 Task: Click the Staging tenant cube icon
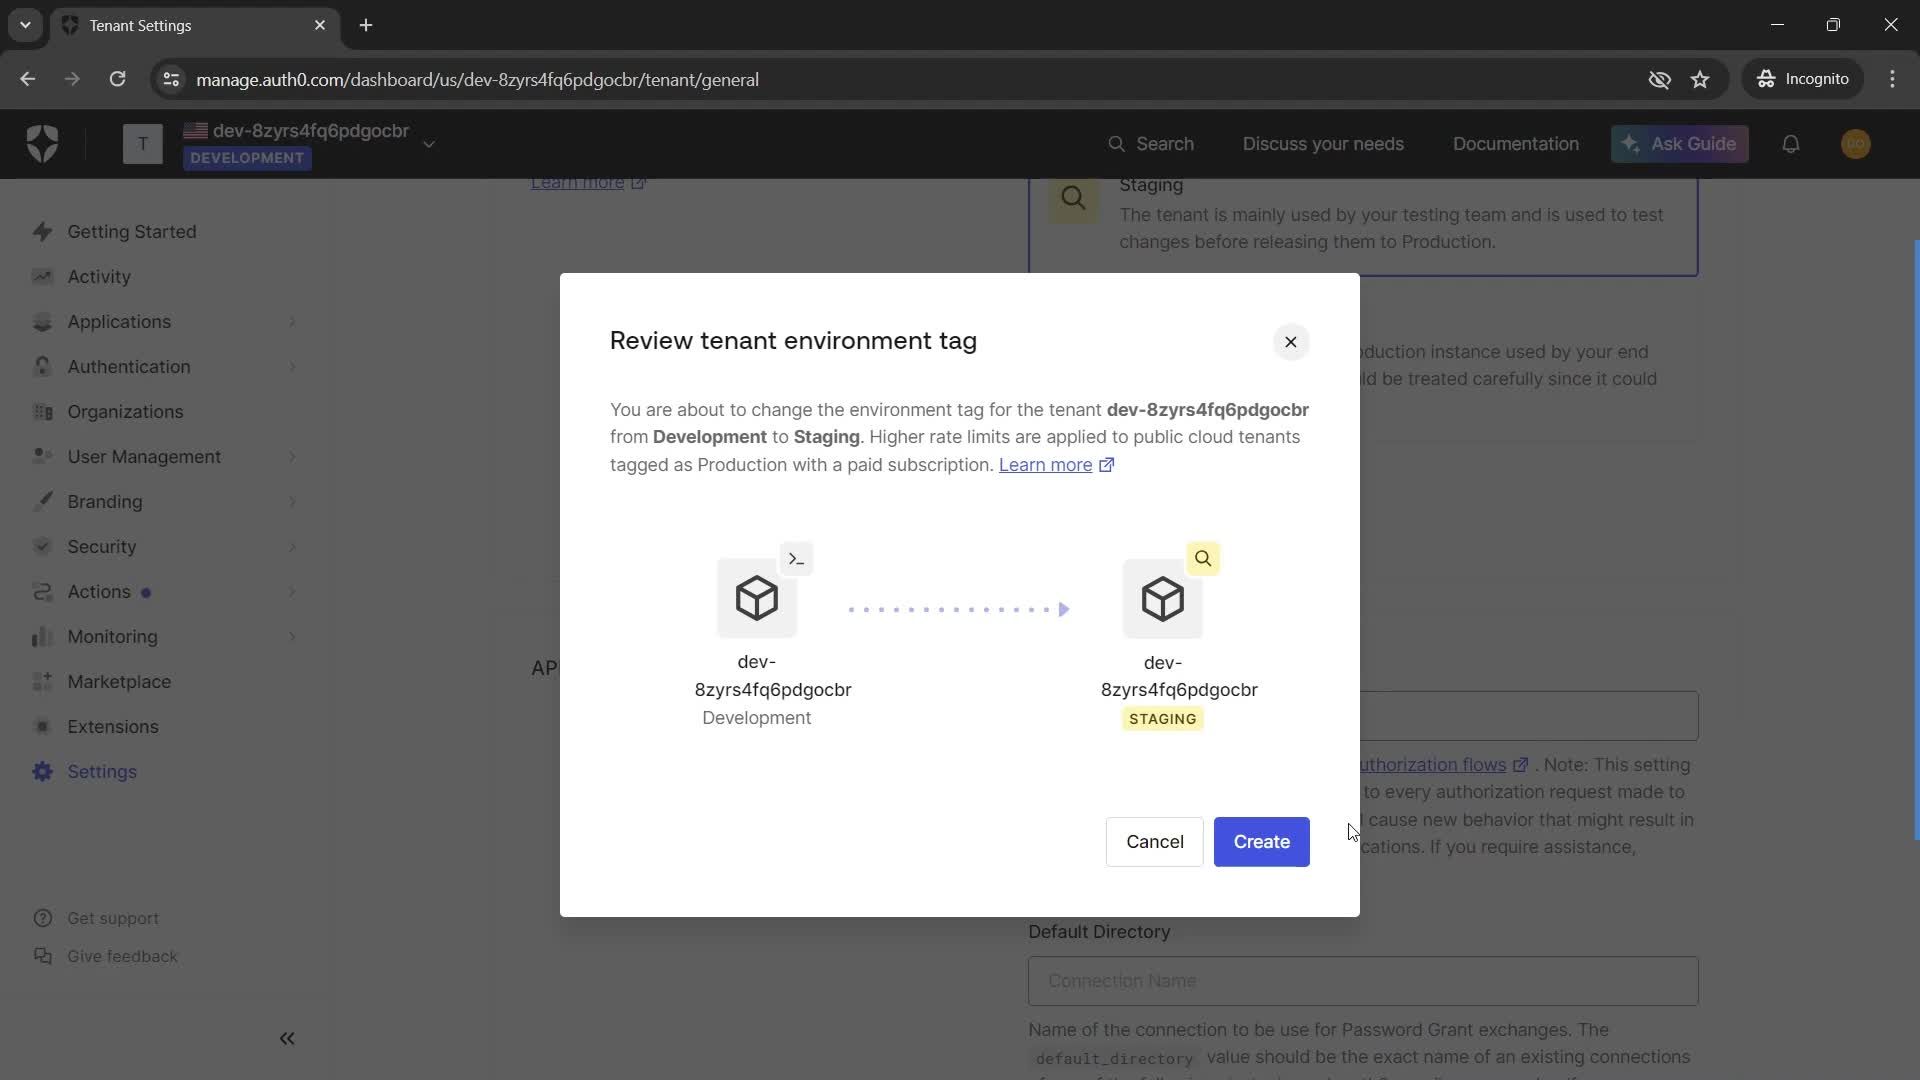[x=1162, y=599]
